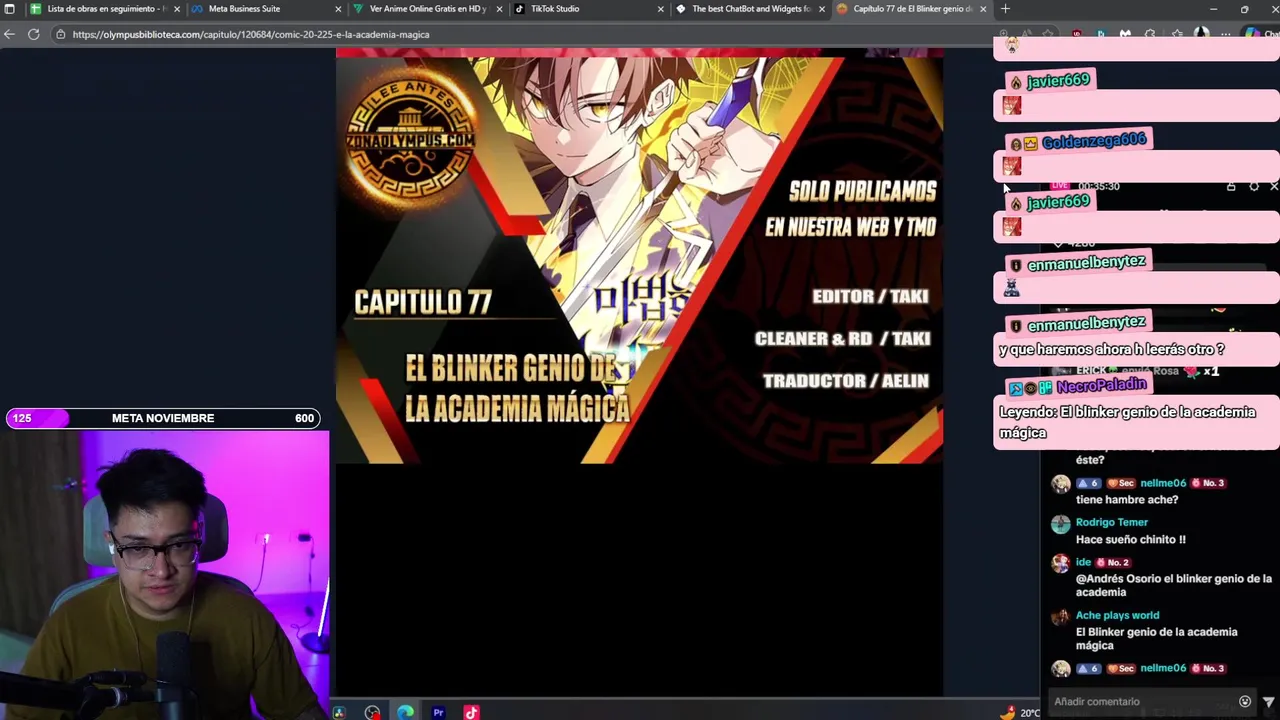Click the META NOVIEMBRE goal progress bar
1280x720 pixels.
(163, 418)
